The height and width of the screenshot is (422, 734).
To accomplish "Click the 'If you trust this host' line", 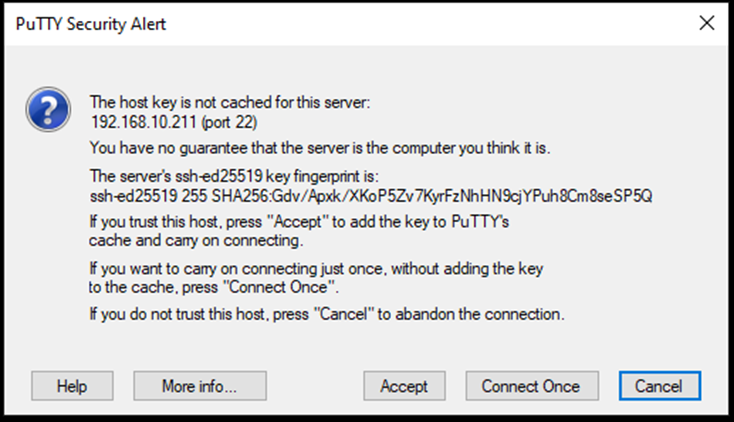I will pos(299,222).
